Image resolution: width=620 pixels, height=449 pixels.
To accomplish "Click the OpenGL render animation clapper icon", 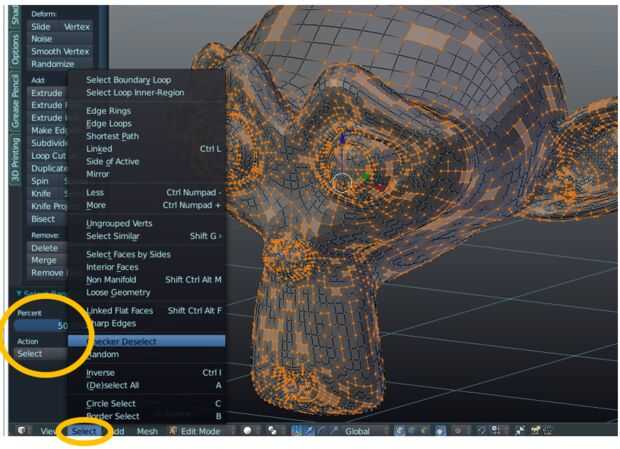I will coord(549,430).
